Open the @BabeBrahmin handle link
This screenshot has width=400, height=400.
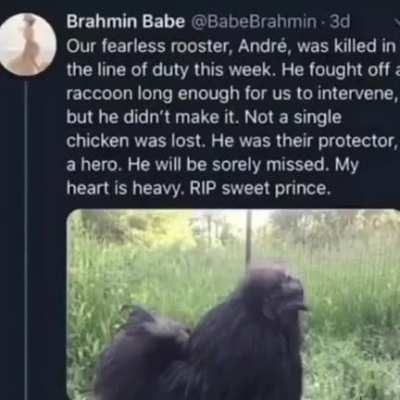pos(253,22)
